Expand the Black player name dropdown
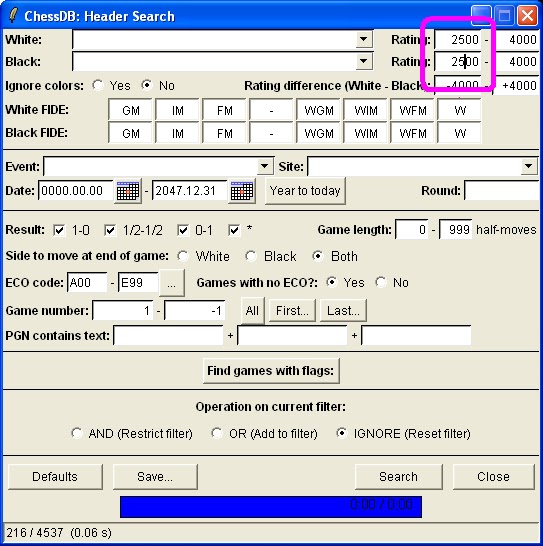 (x=364, y=62)
